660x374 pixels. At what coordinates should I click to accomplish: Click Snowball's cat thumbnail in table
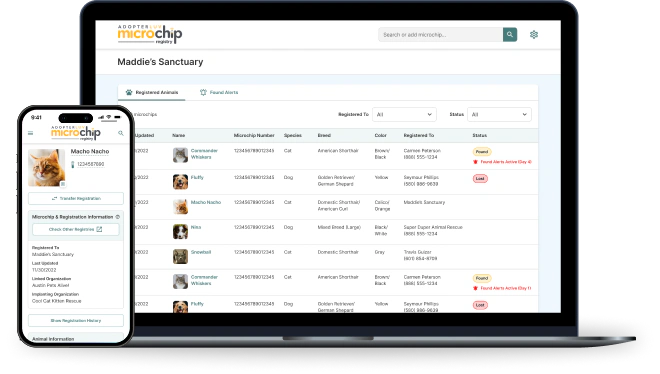(180, 256)
